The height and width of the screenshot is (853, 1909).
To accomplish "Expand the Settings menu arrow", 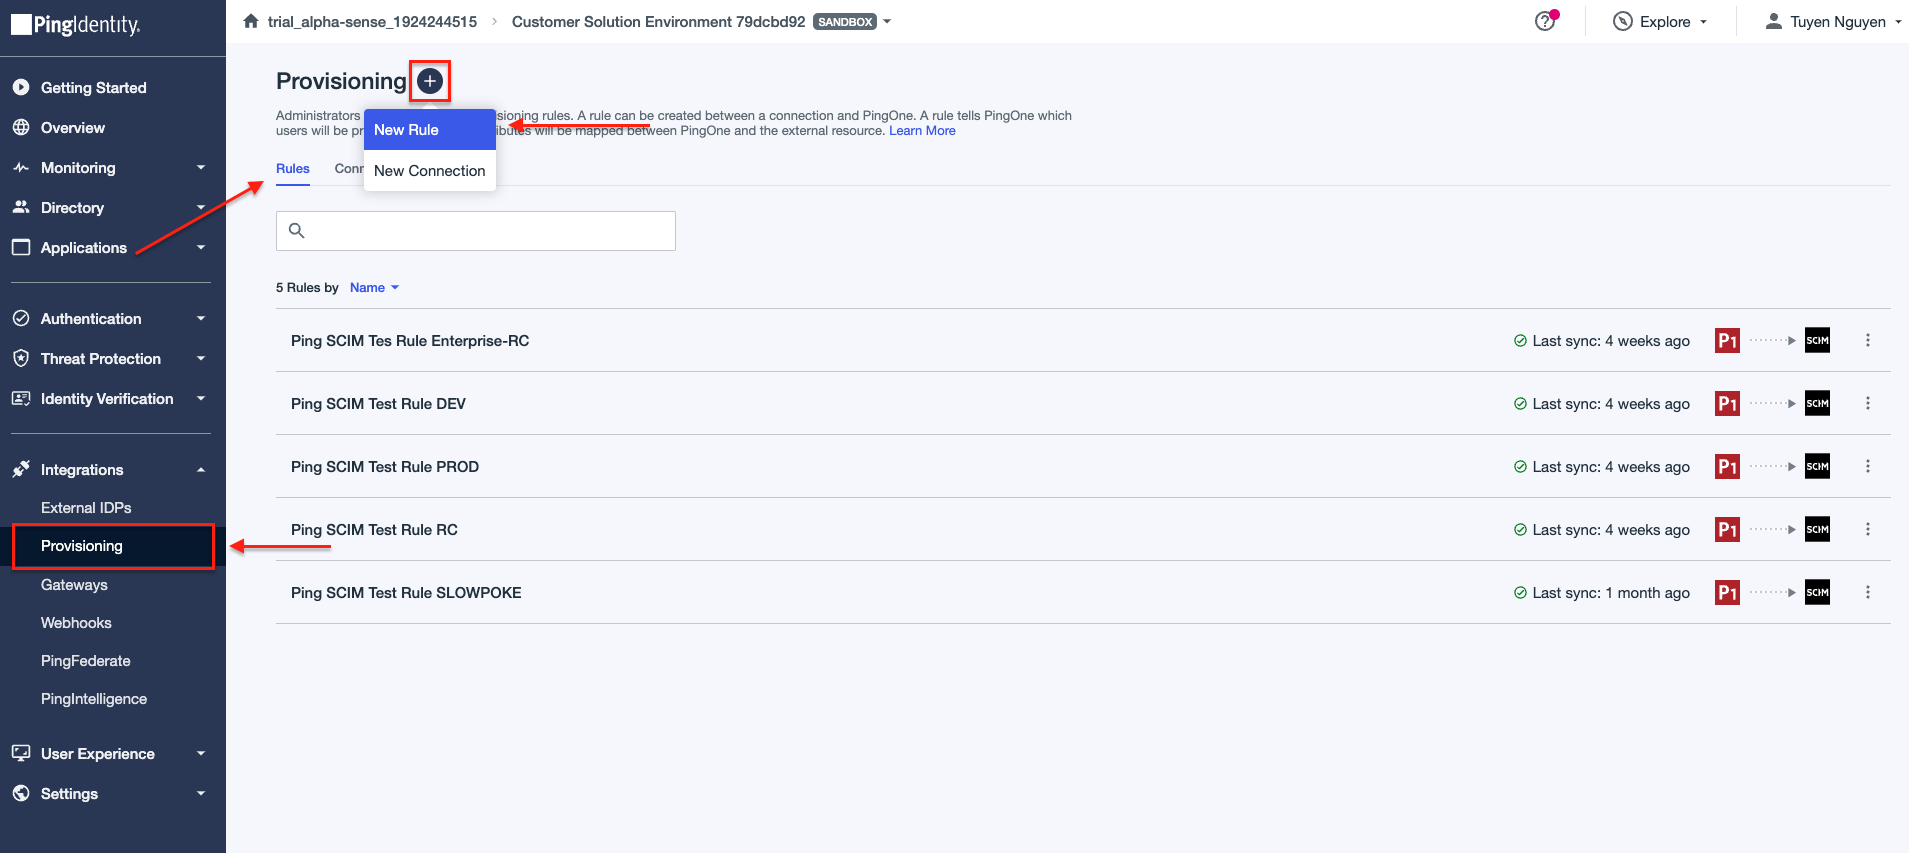I will coord(201,794).
